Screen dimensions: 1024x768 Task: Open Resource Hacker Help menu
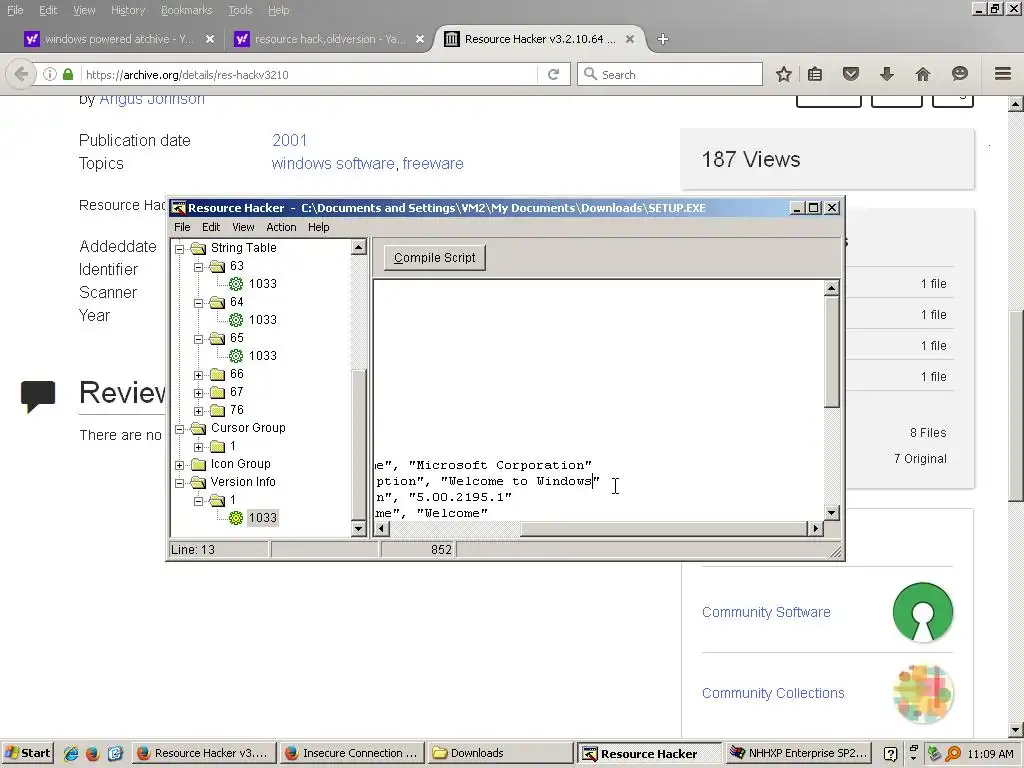[319, 227]
